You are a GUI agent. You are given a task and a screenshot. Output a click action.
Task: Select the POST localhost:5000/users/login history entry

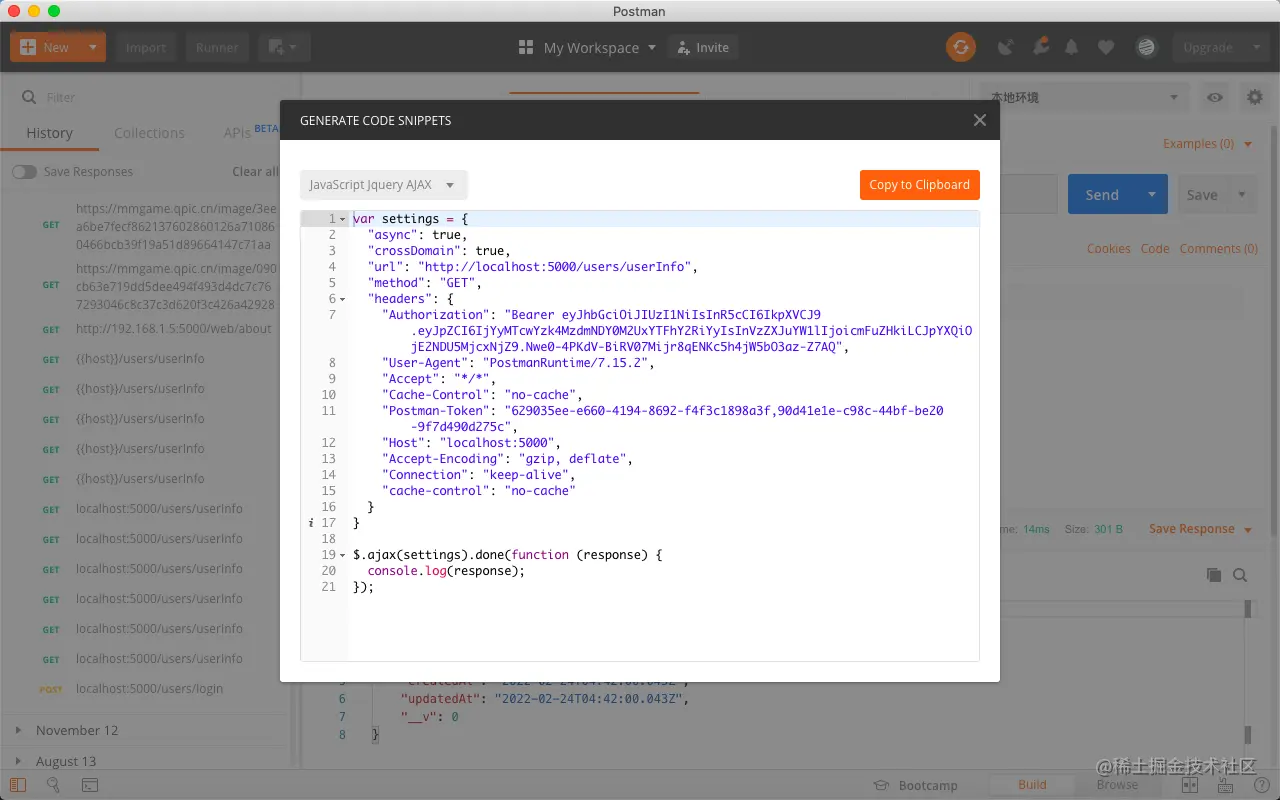click(150, 689)
